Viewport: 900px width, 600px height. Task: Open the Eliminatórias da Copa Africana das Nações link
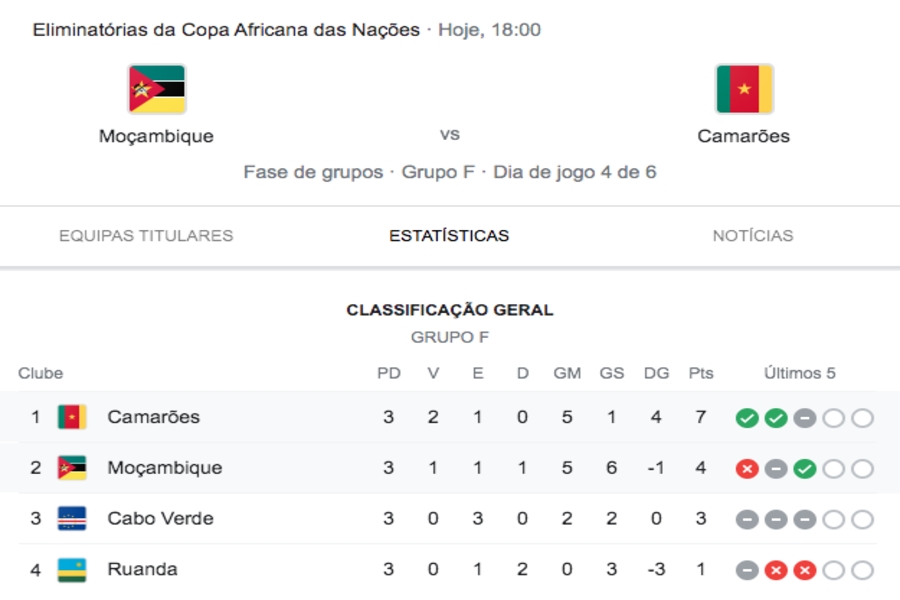pos(226,30)
